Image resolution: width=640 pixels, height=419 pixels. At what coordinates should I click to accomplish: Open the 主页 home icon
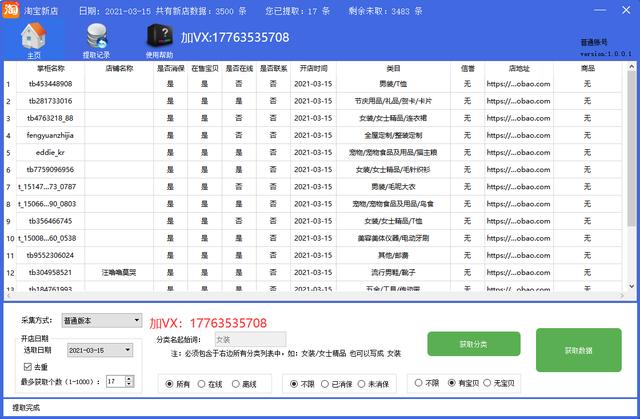point(34,40)
